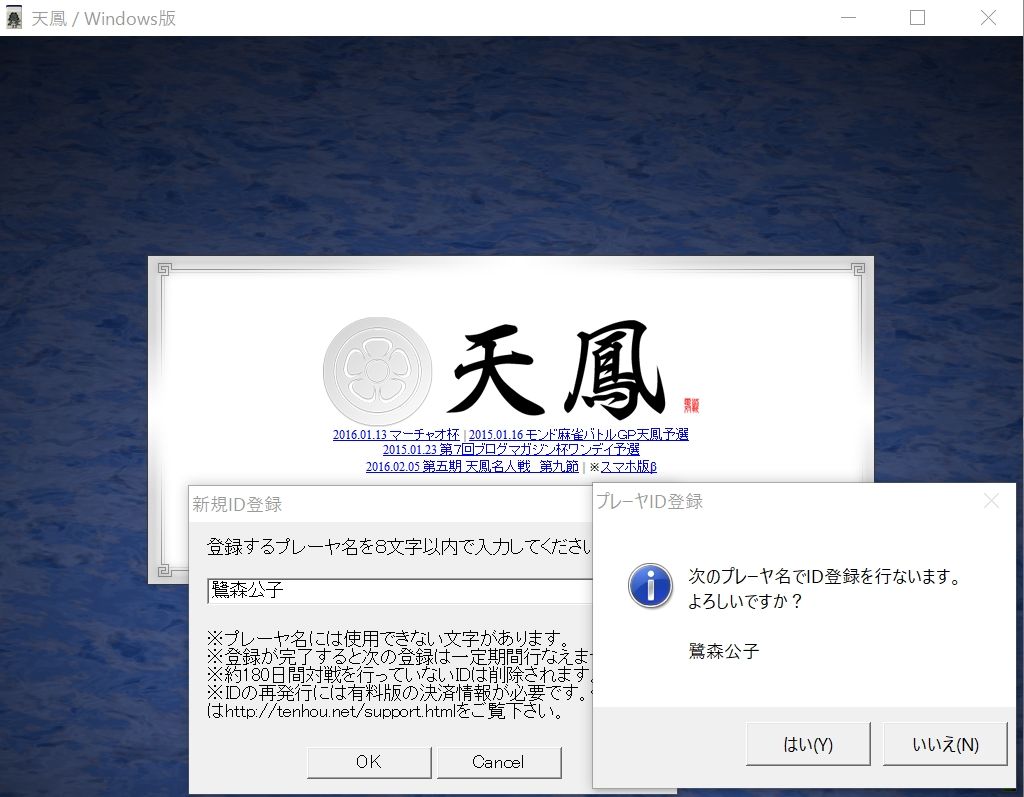
Task: Open the 2015.01.16 モンド麻雀バトルGP天鳳予選 link
Action: click(x=579, y=434)
